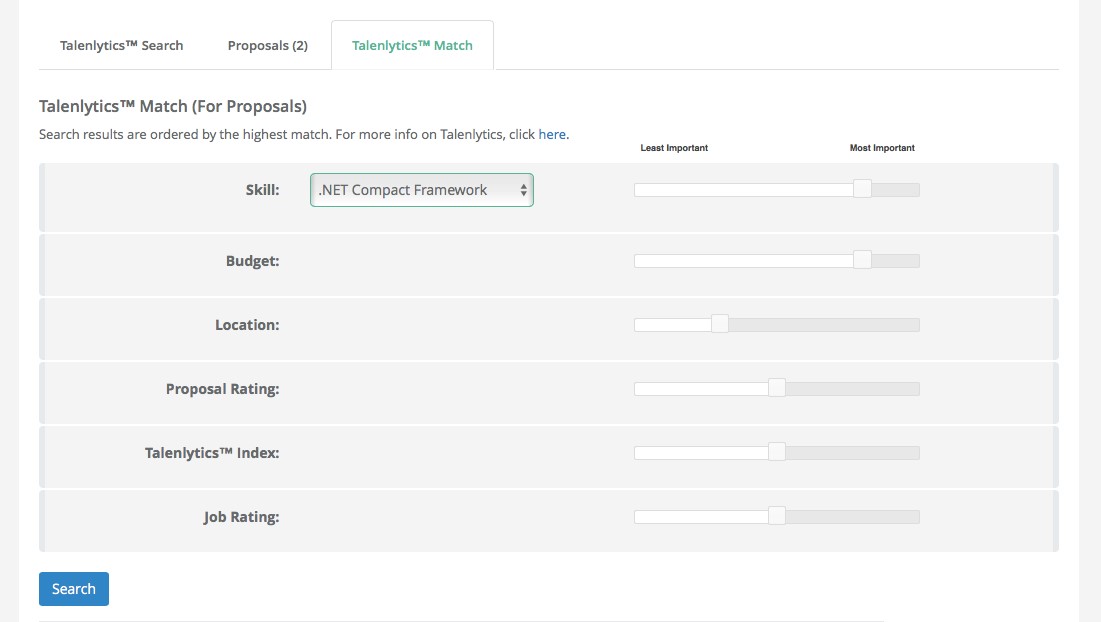Click the 'Talenlytics™ Index:' label

point(212,453)
